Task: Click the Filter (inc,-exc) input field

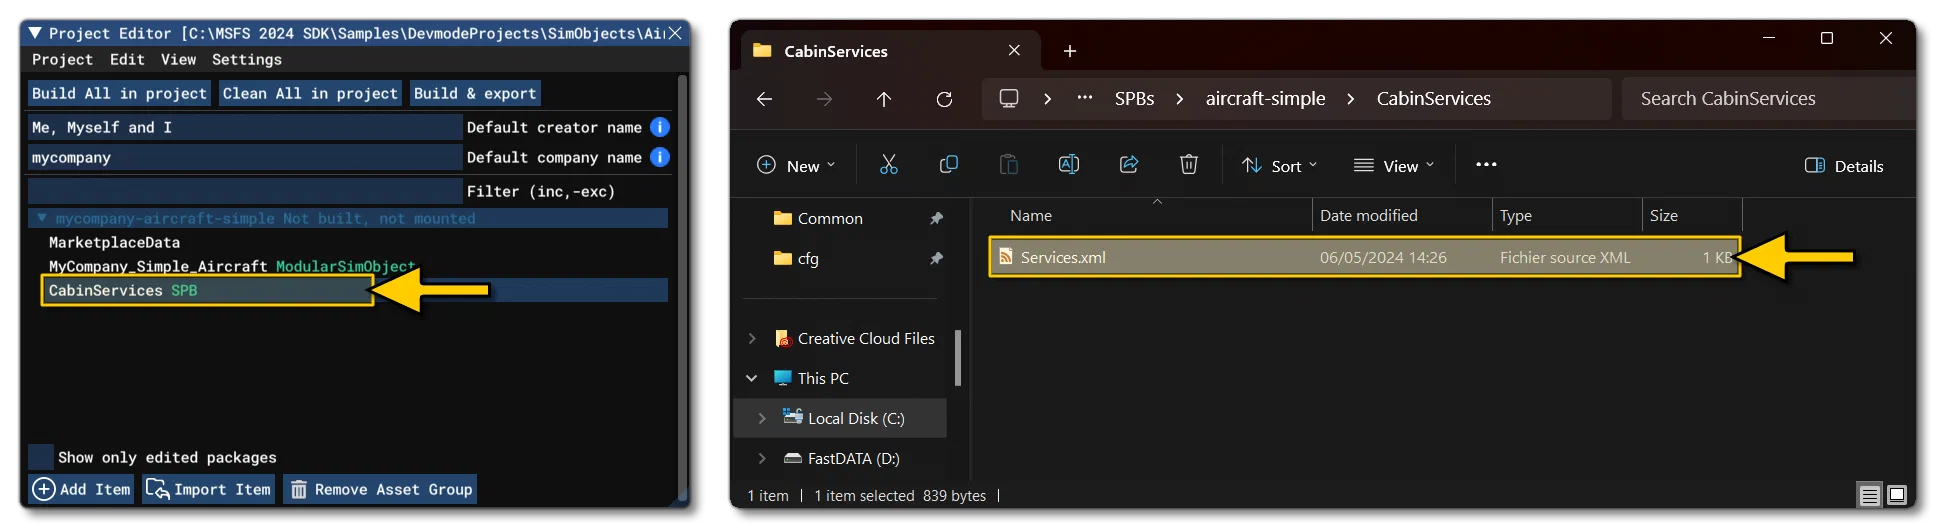Action: point(245,191)
